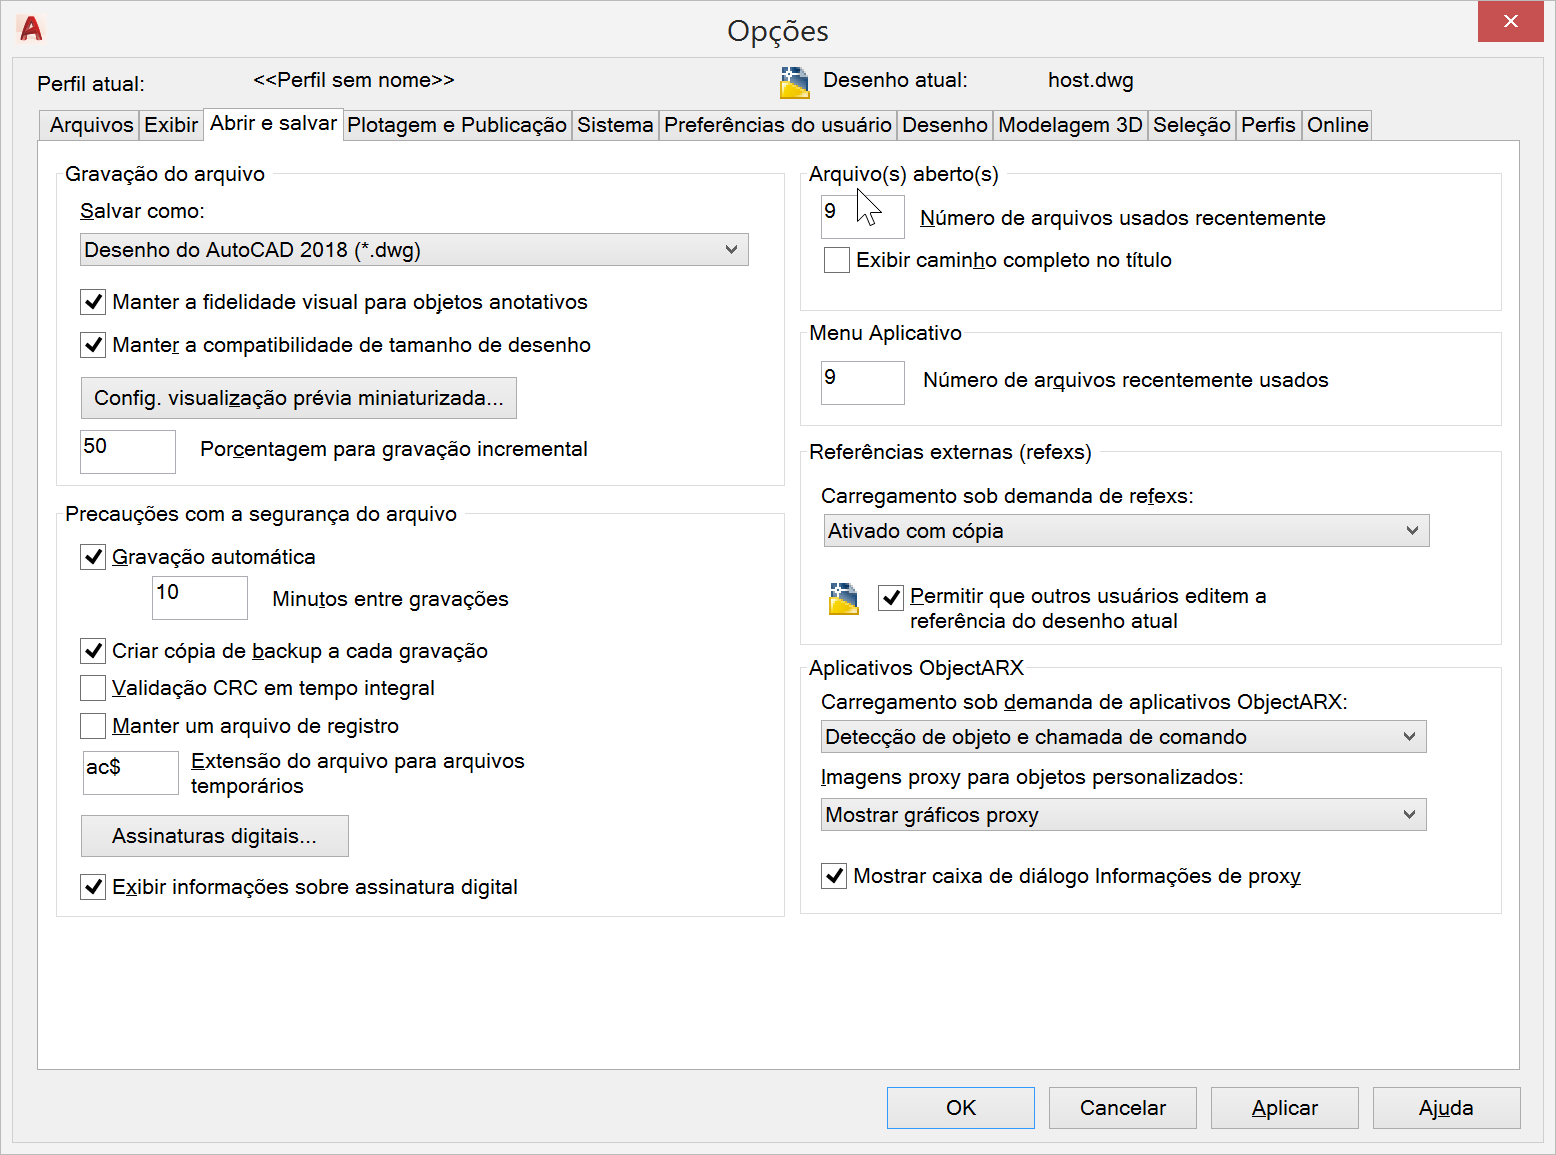
Task: Click the Minutos entre gravações input field
Action: click(x=199, y=598)
